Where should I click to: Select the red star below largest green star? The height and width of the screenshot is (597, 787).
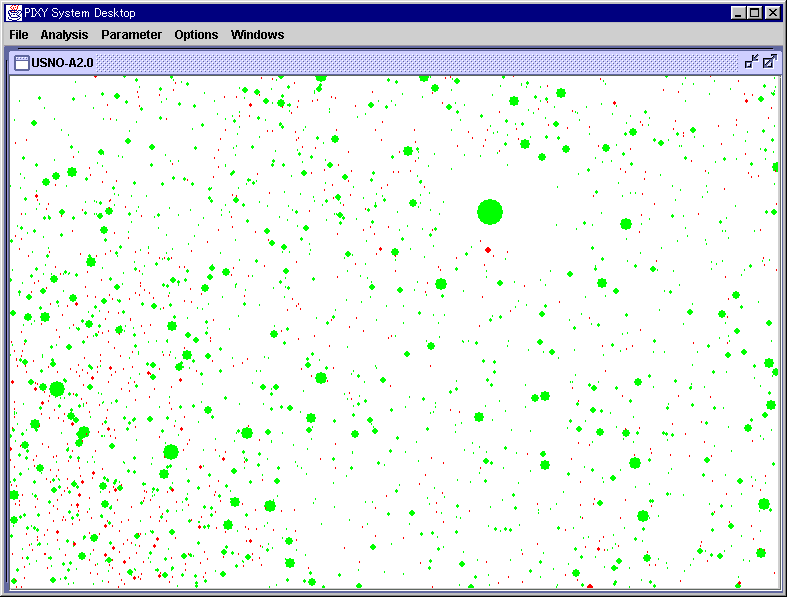click(x=488, y=250)
